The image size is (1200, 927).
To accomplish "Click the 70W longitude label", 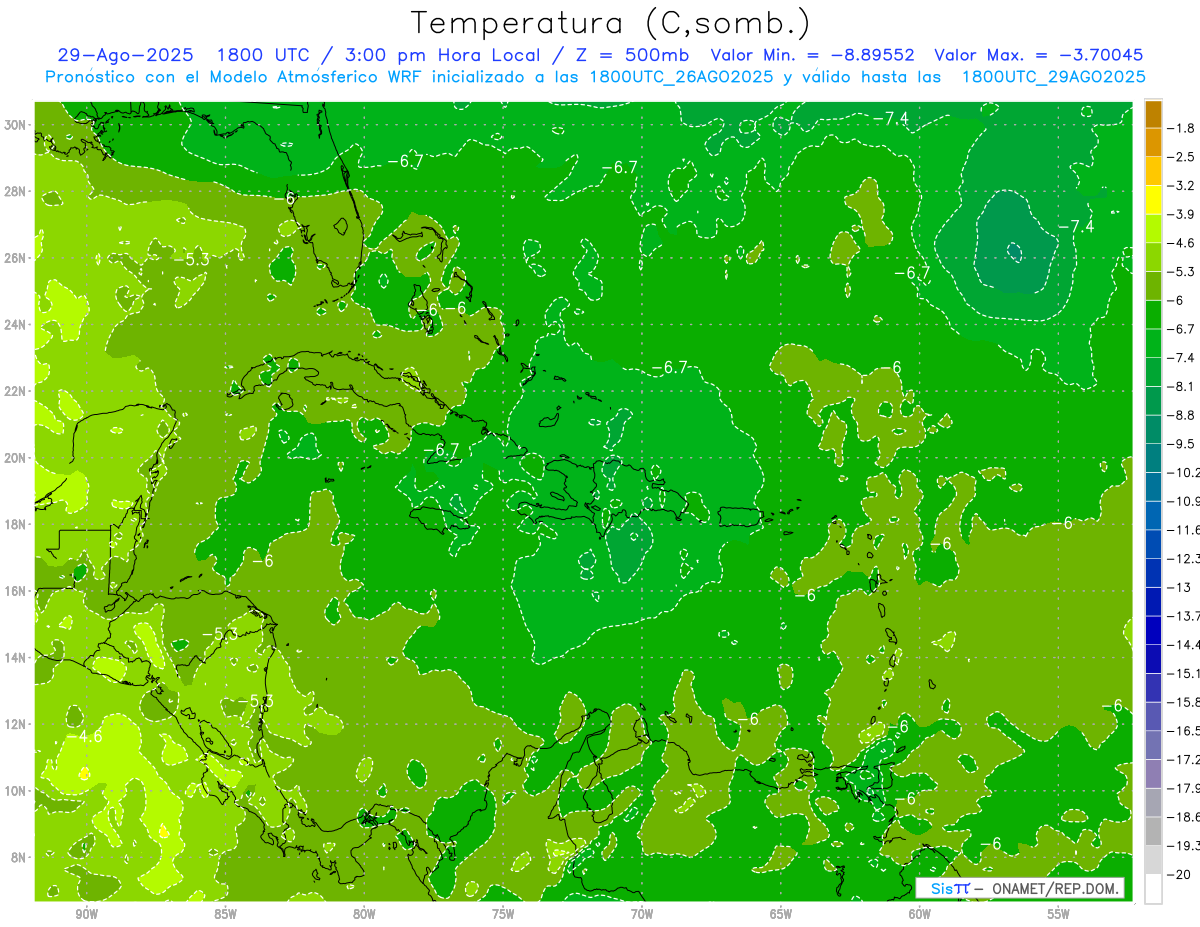I will point(642,915).
